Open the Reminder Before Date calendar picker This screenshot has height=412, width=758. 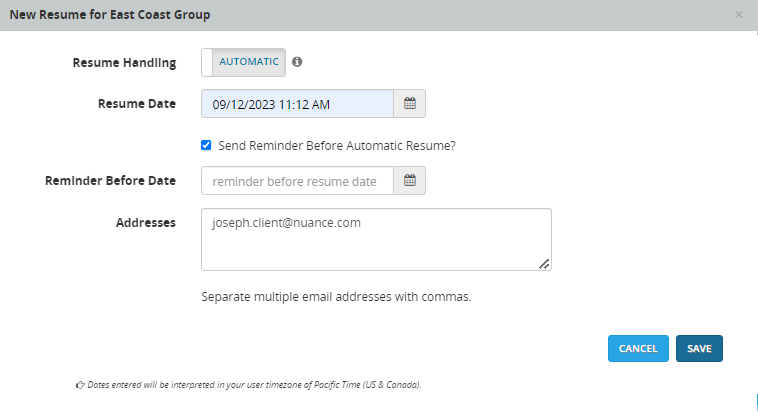pos(409,181)
